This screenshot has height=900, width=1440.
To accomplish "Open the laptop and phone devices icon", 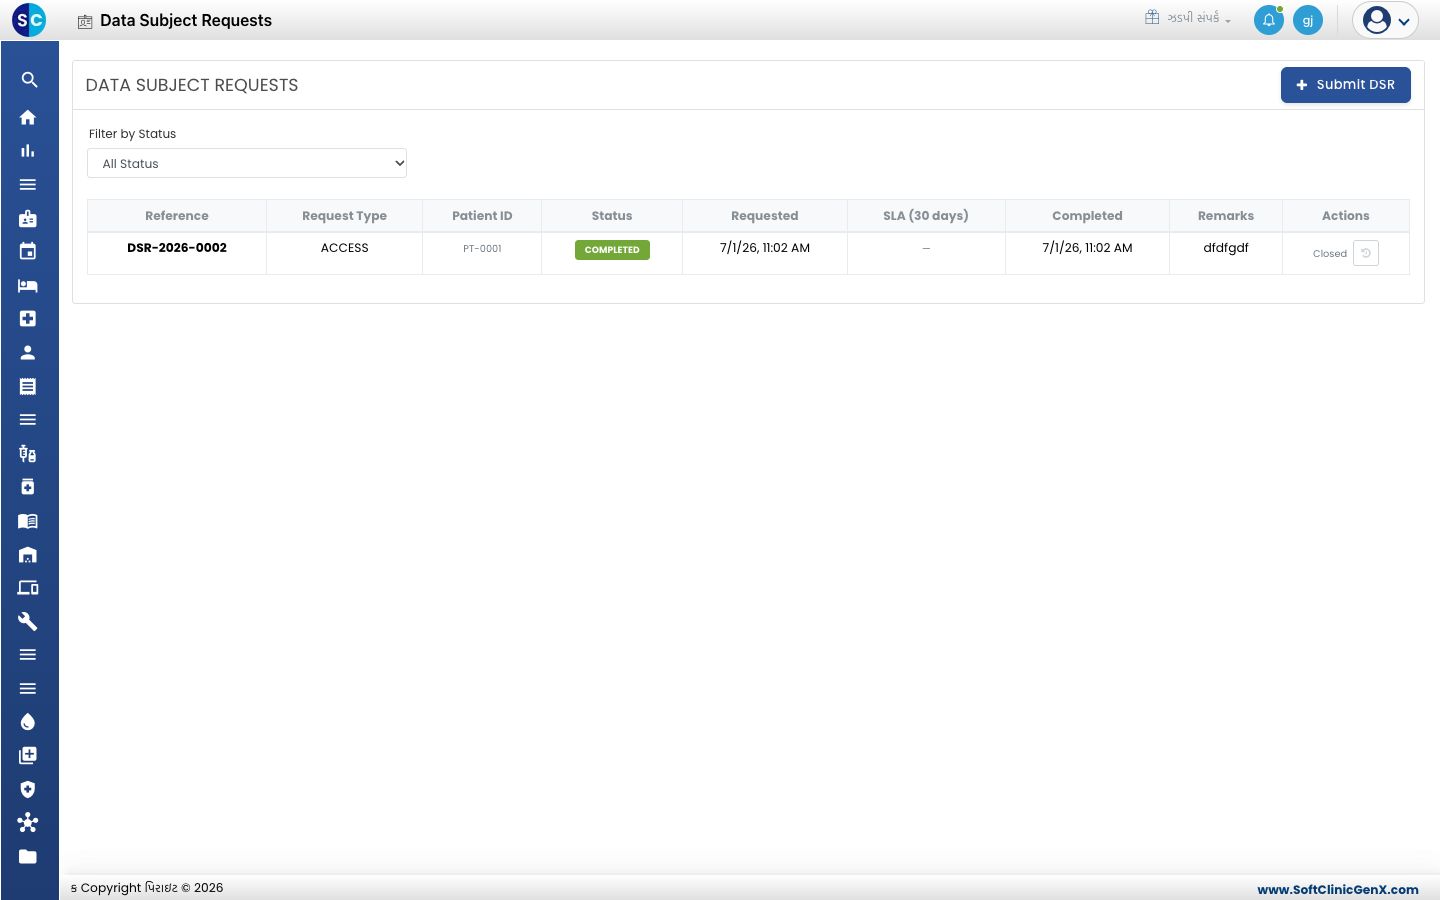I will 28,588.
